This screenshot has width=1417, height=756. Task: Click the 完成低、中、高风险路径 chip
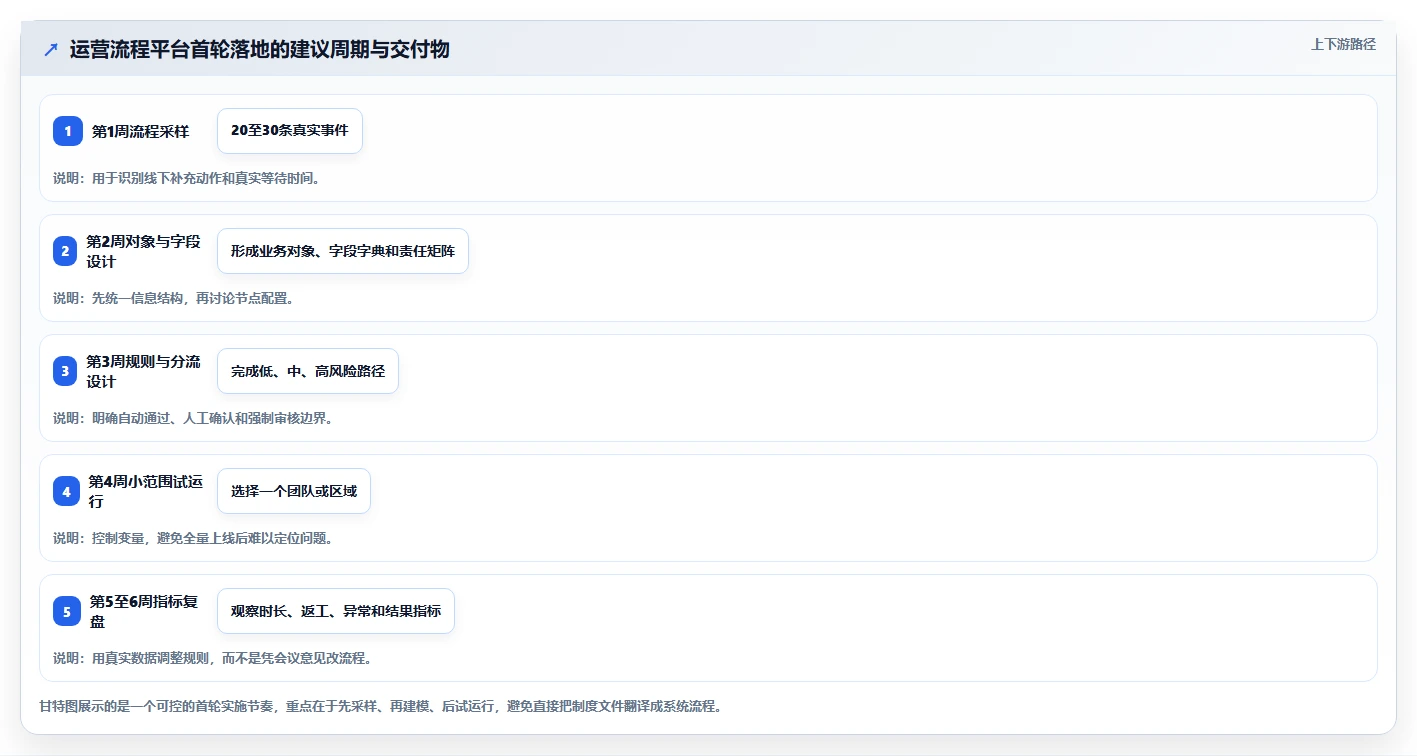coord(308,371)
